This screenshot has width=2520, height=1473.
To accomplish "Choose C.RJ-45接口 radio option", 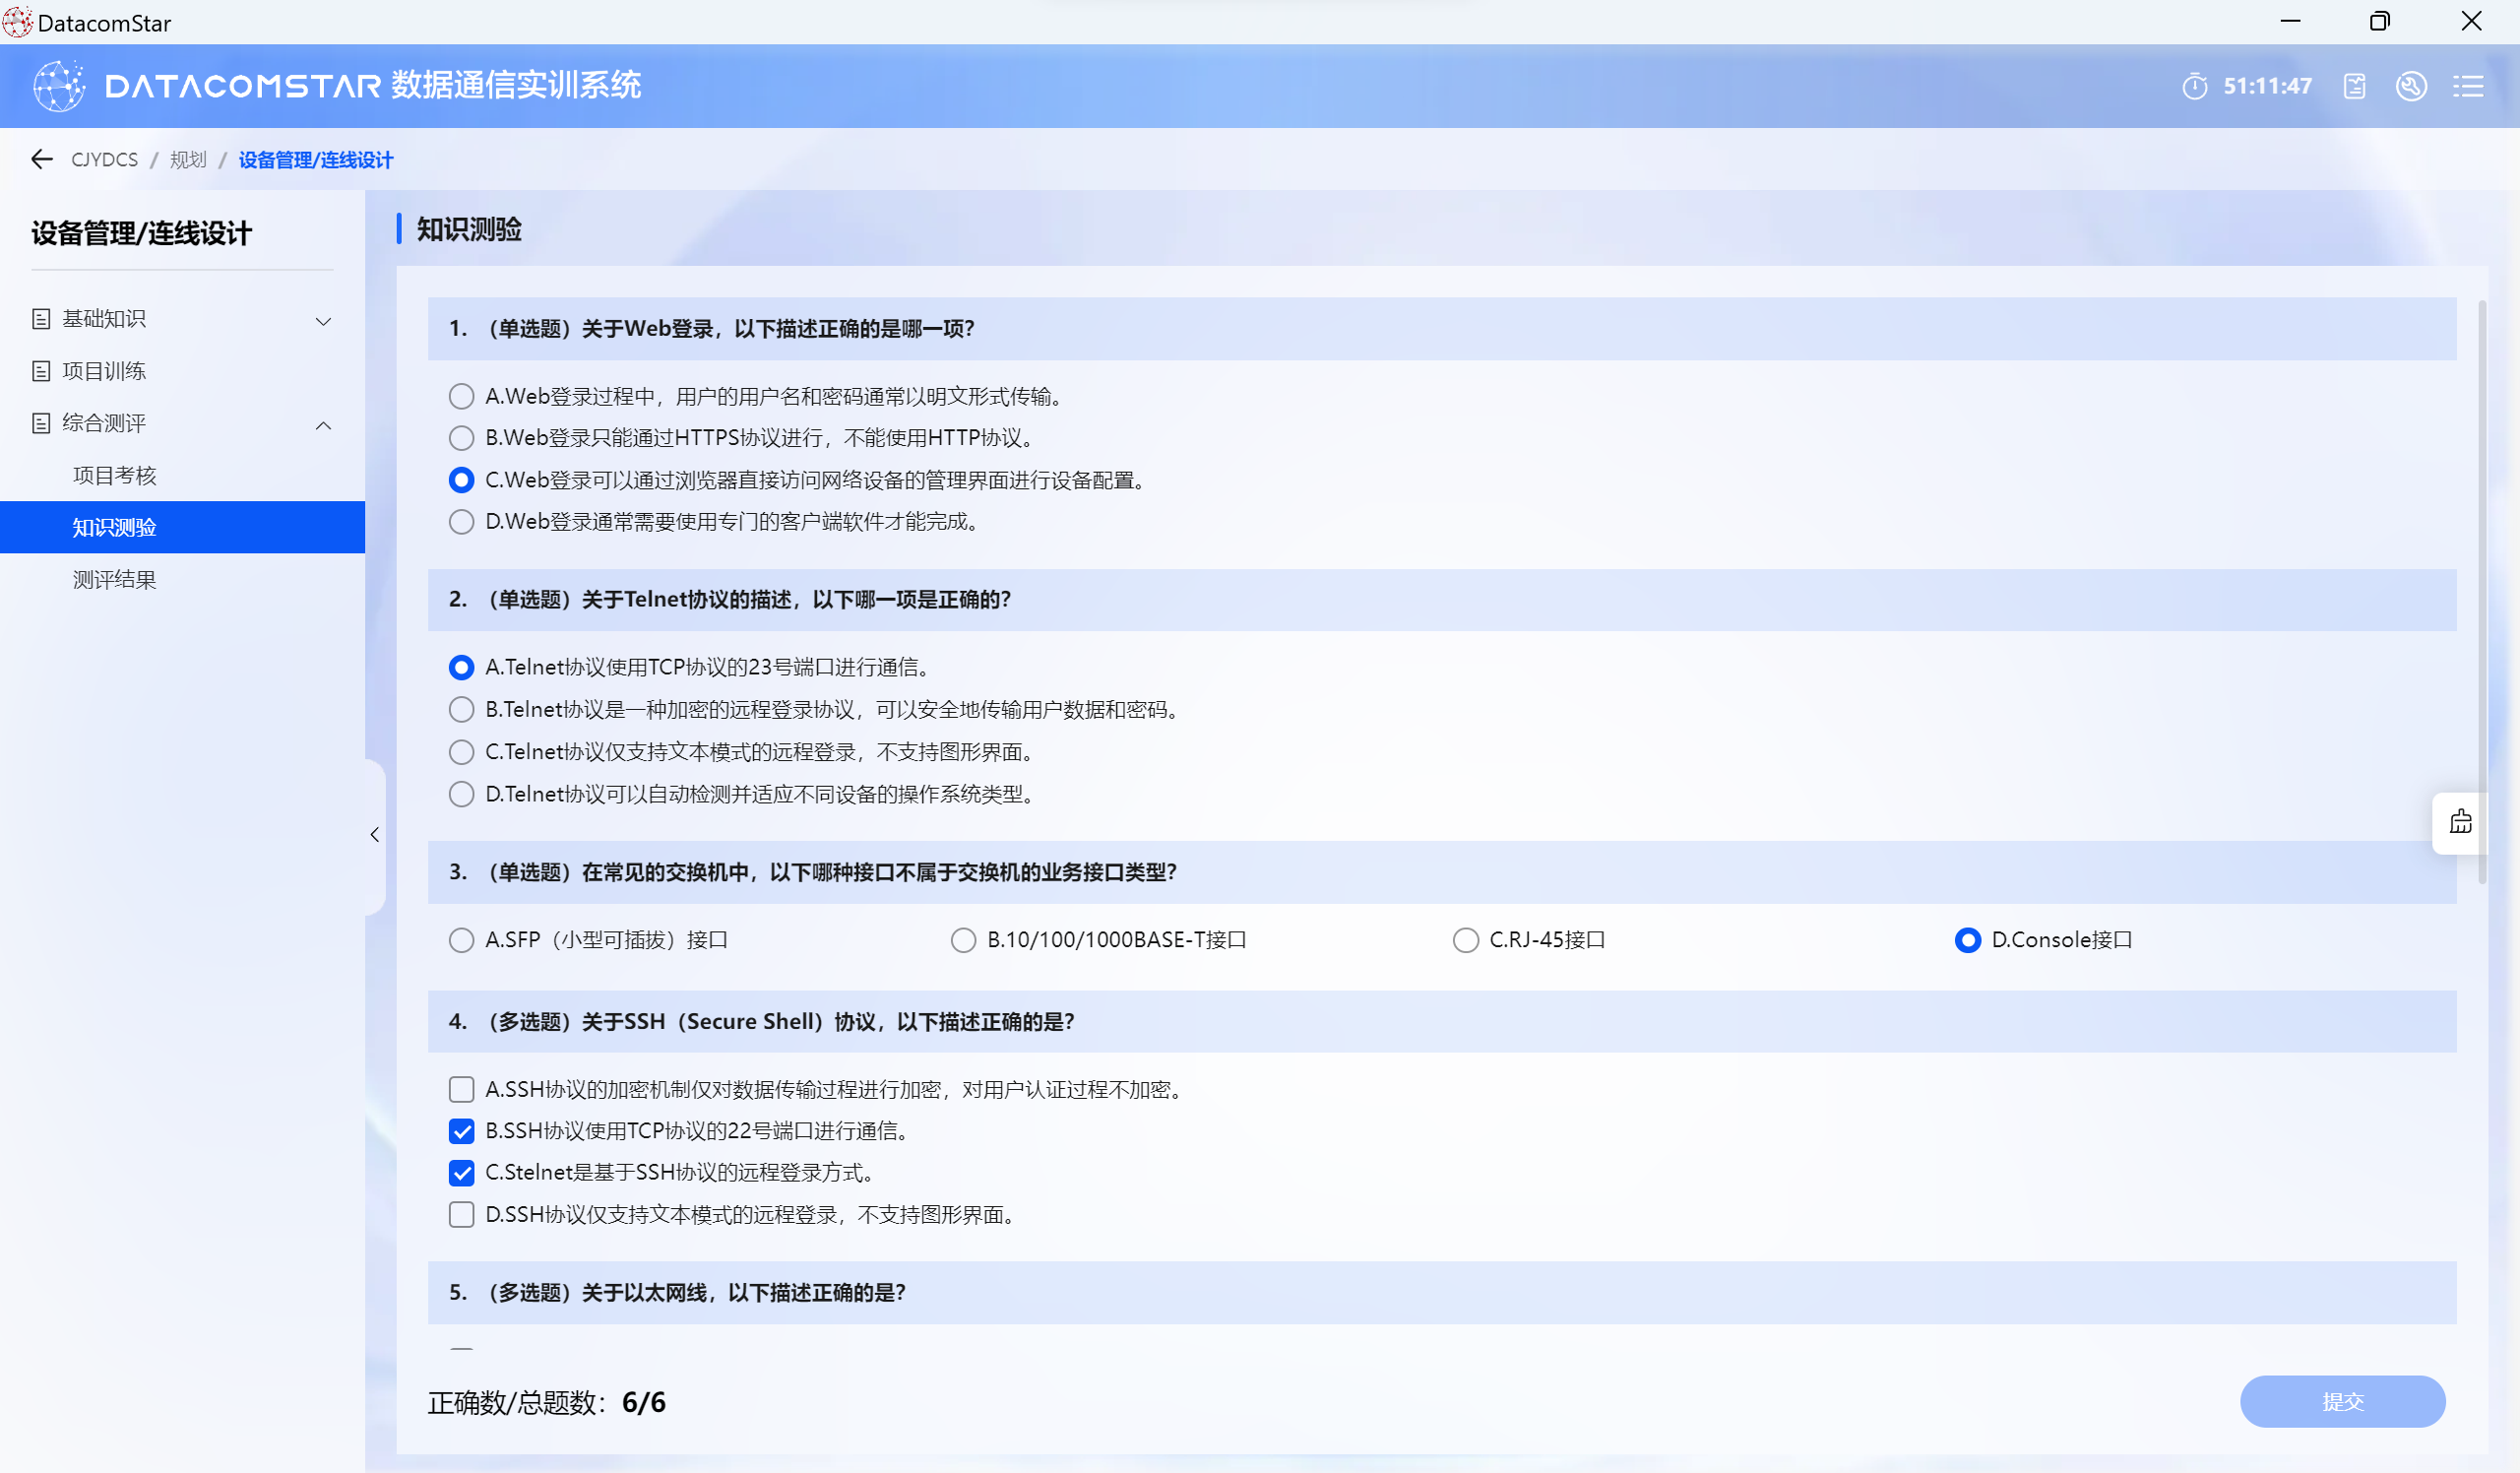I will pyautogui.click(x=1465, y=940).
